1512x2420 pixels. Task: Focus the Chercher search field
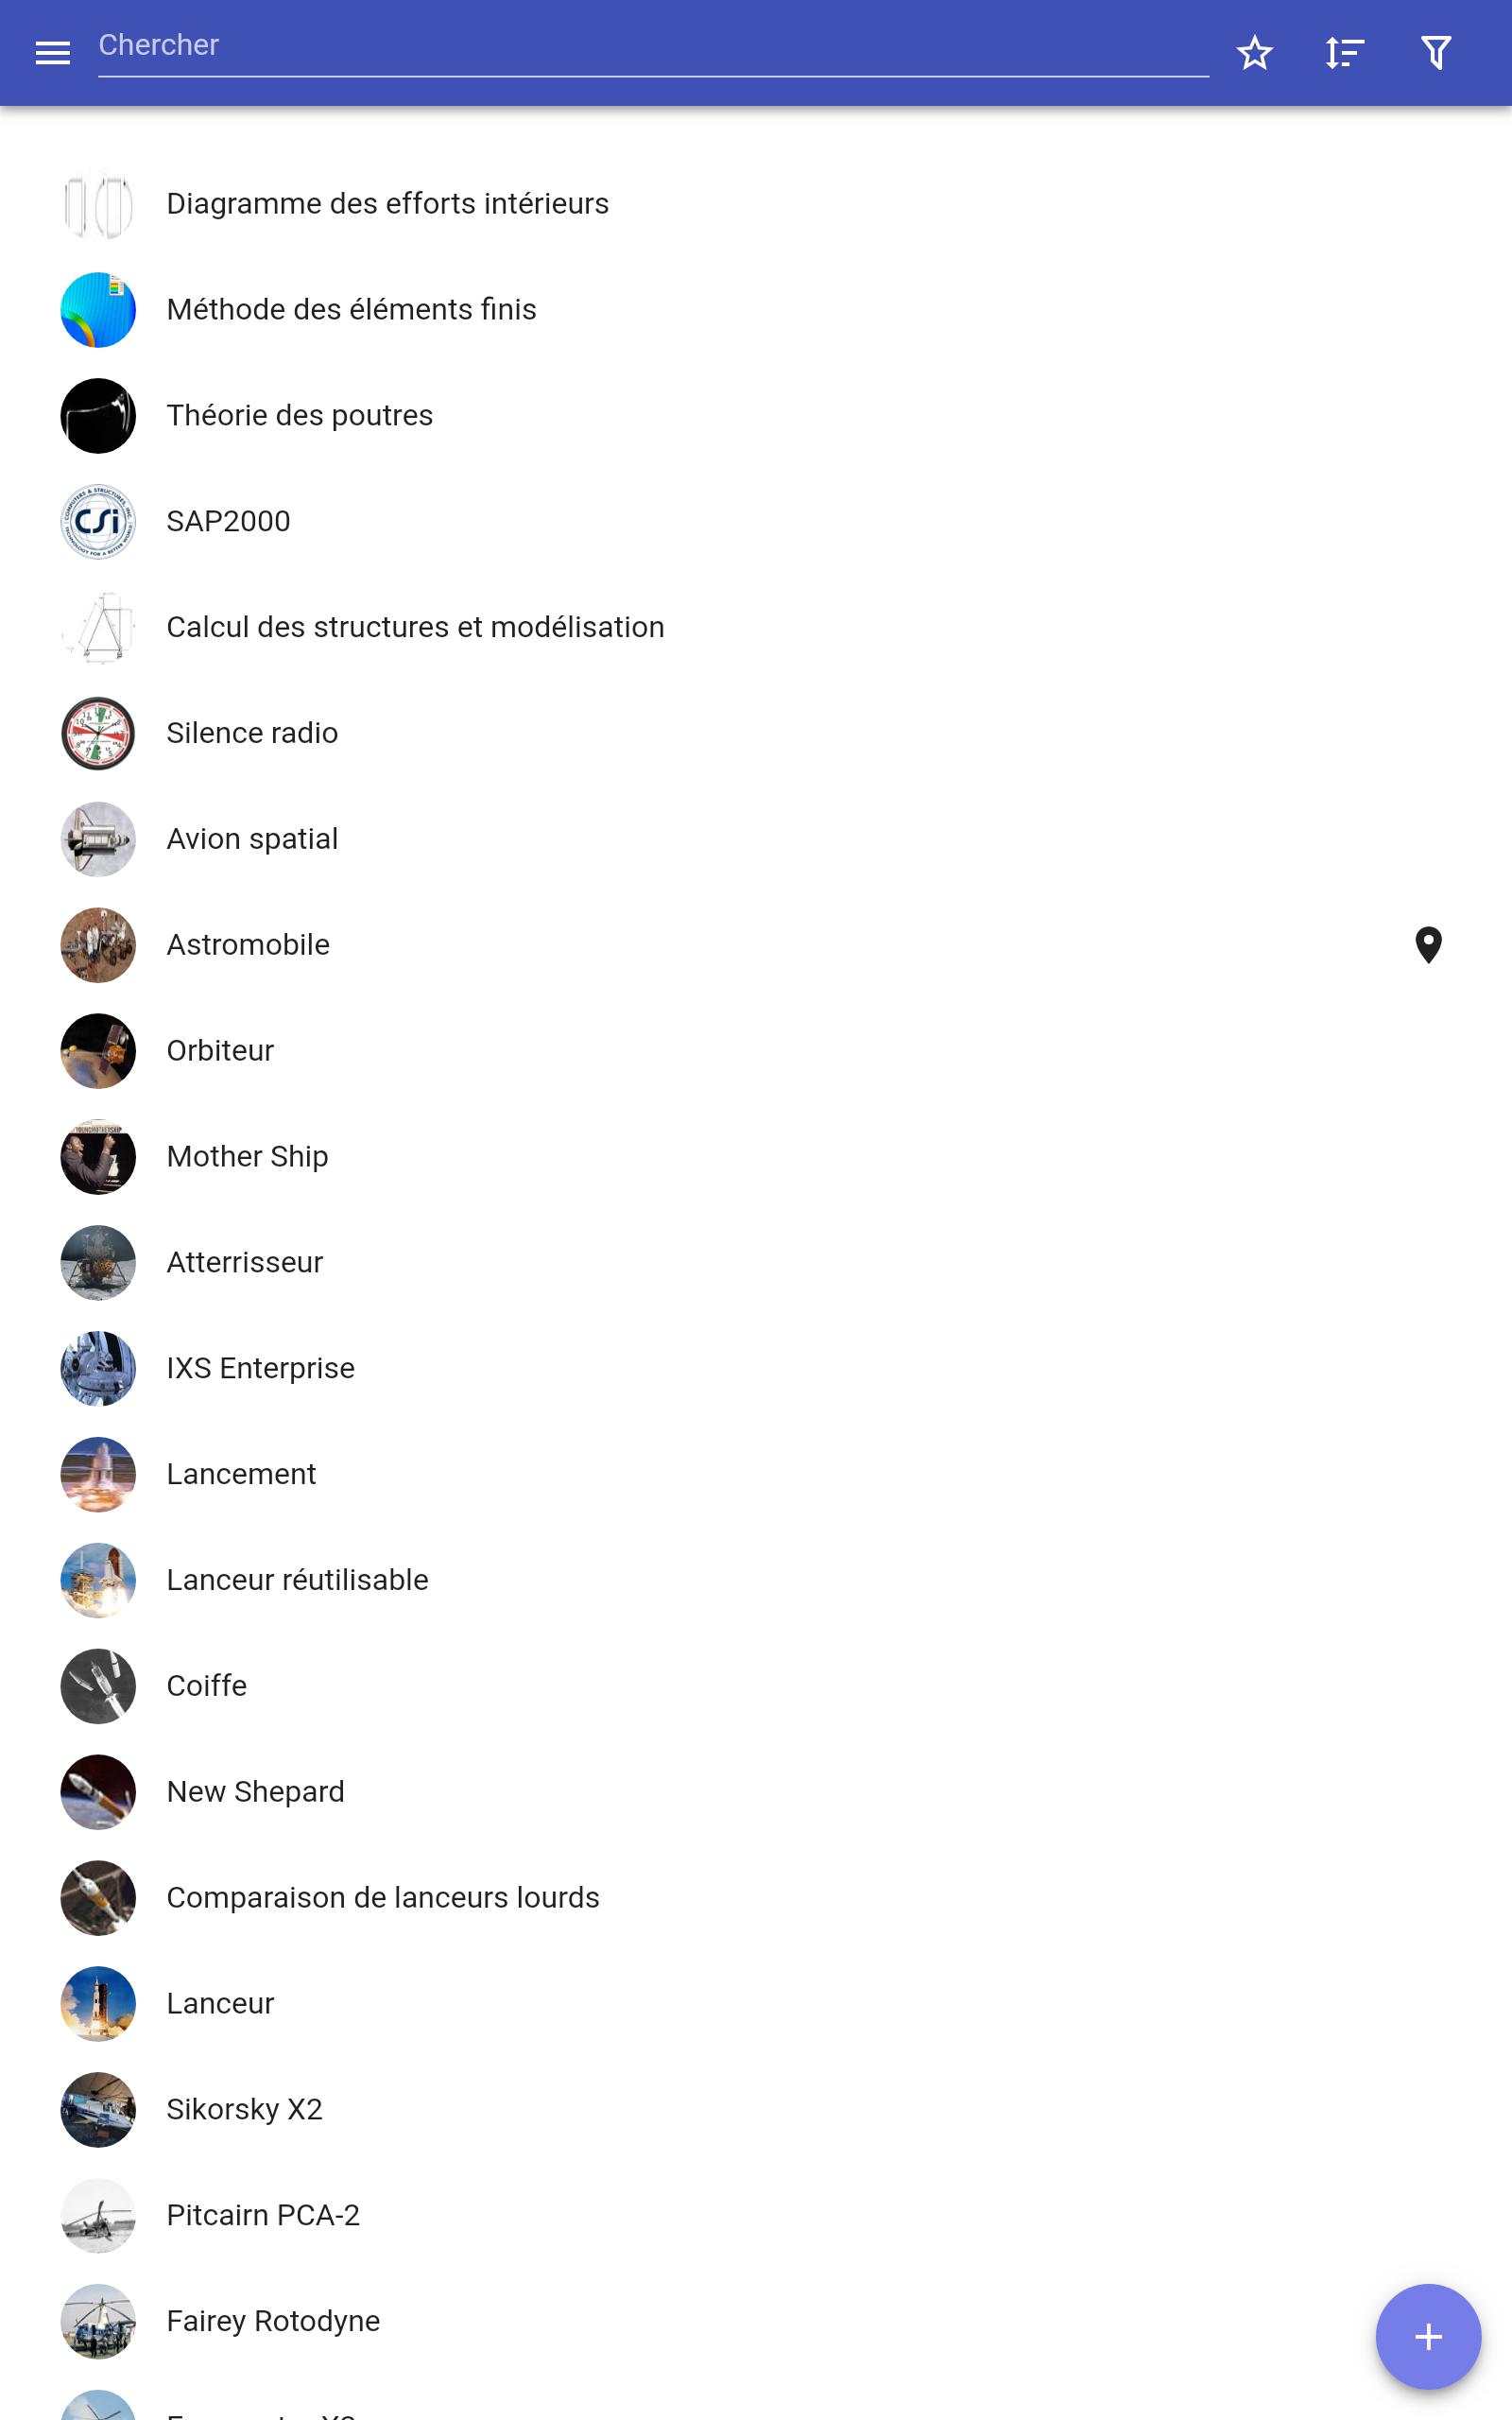pyautogui.click(x=653, y=47)
